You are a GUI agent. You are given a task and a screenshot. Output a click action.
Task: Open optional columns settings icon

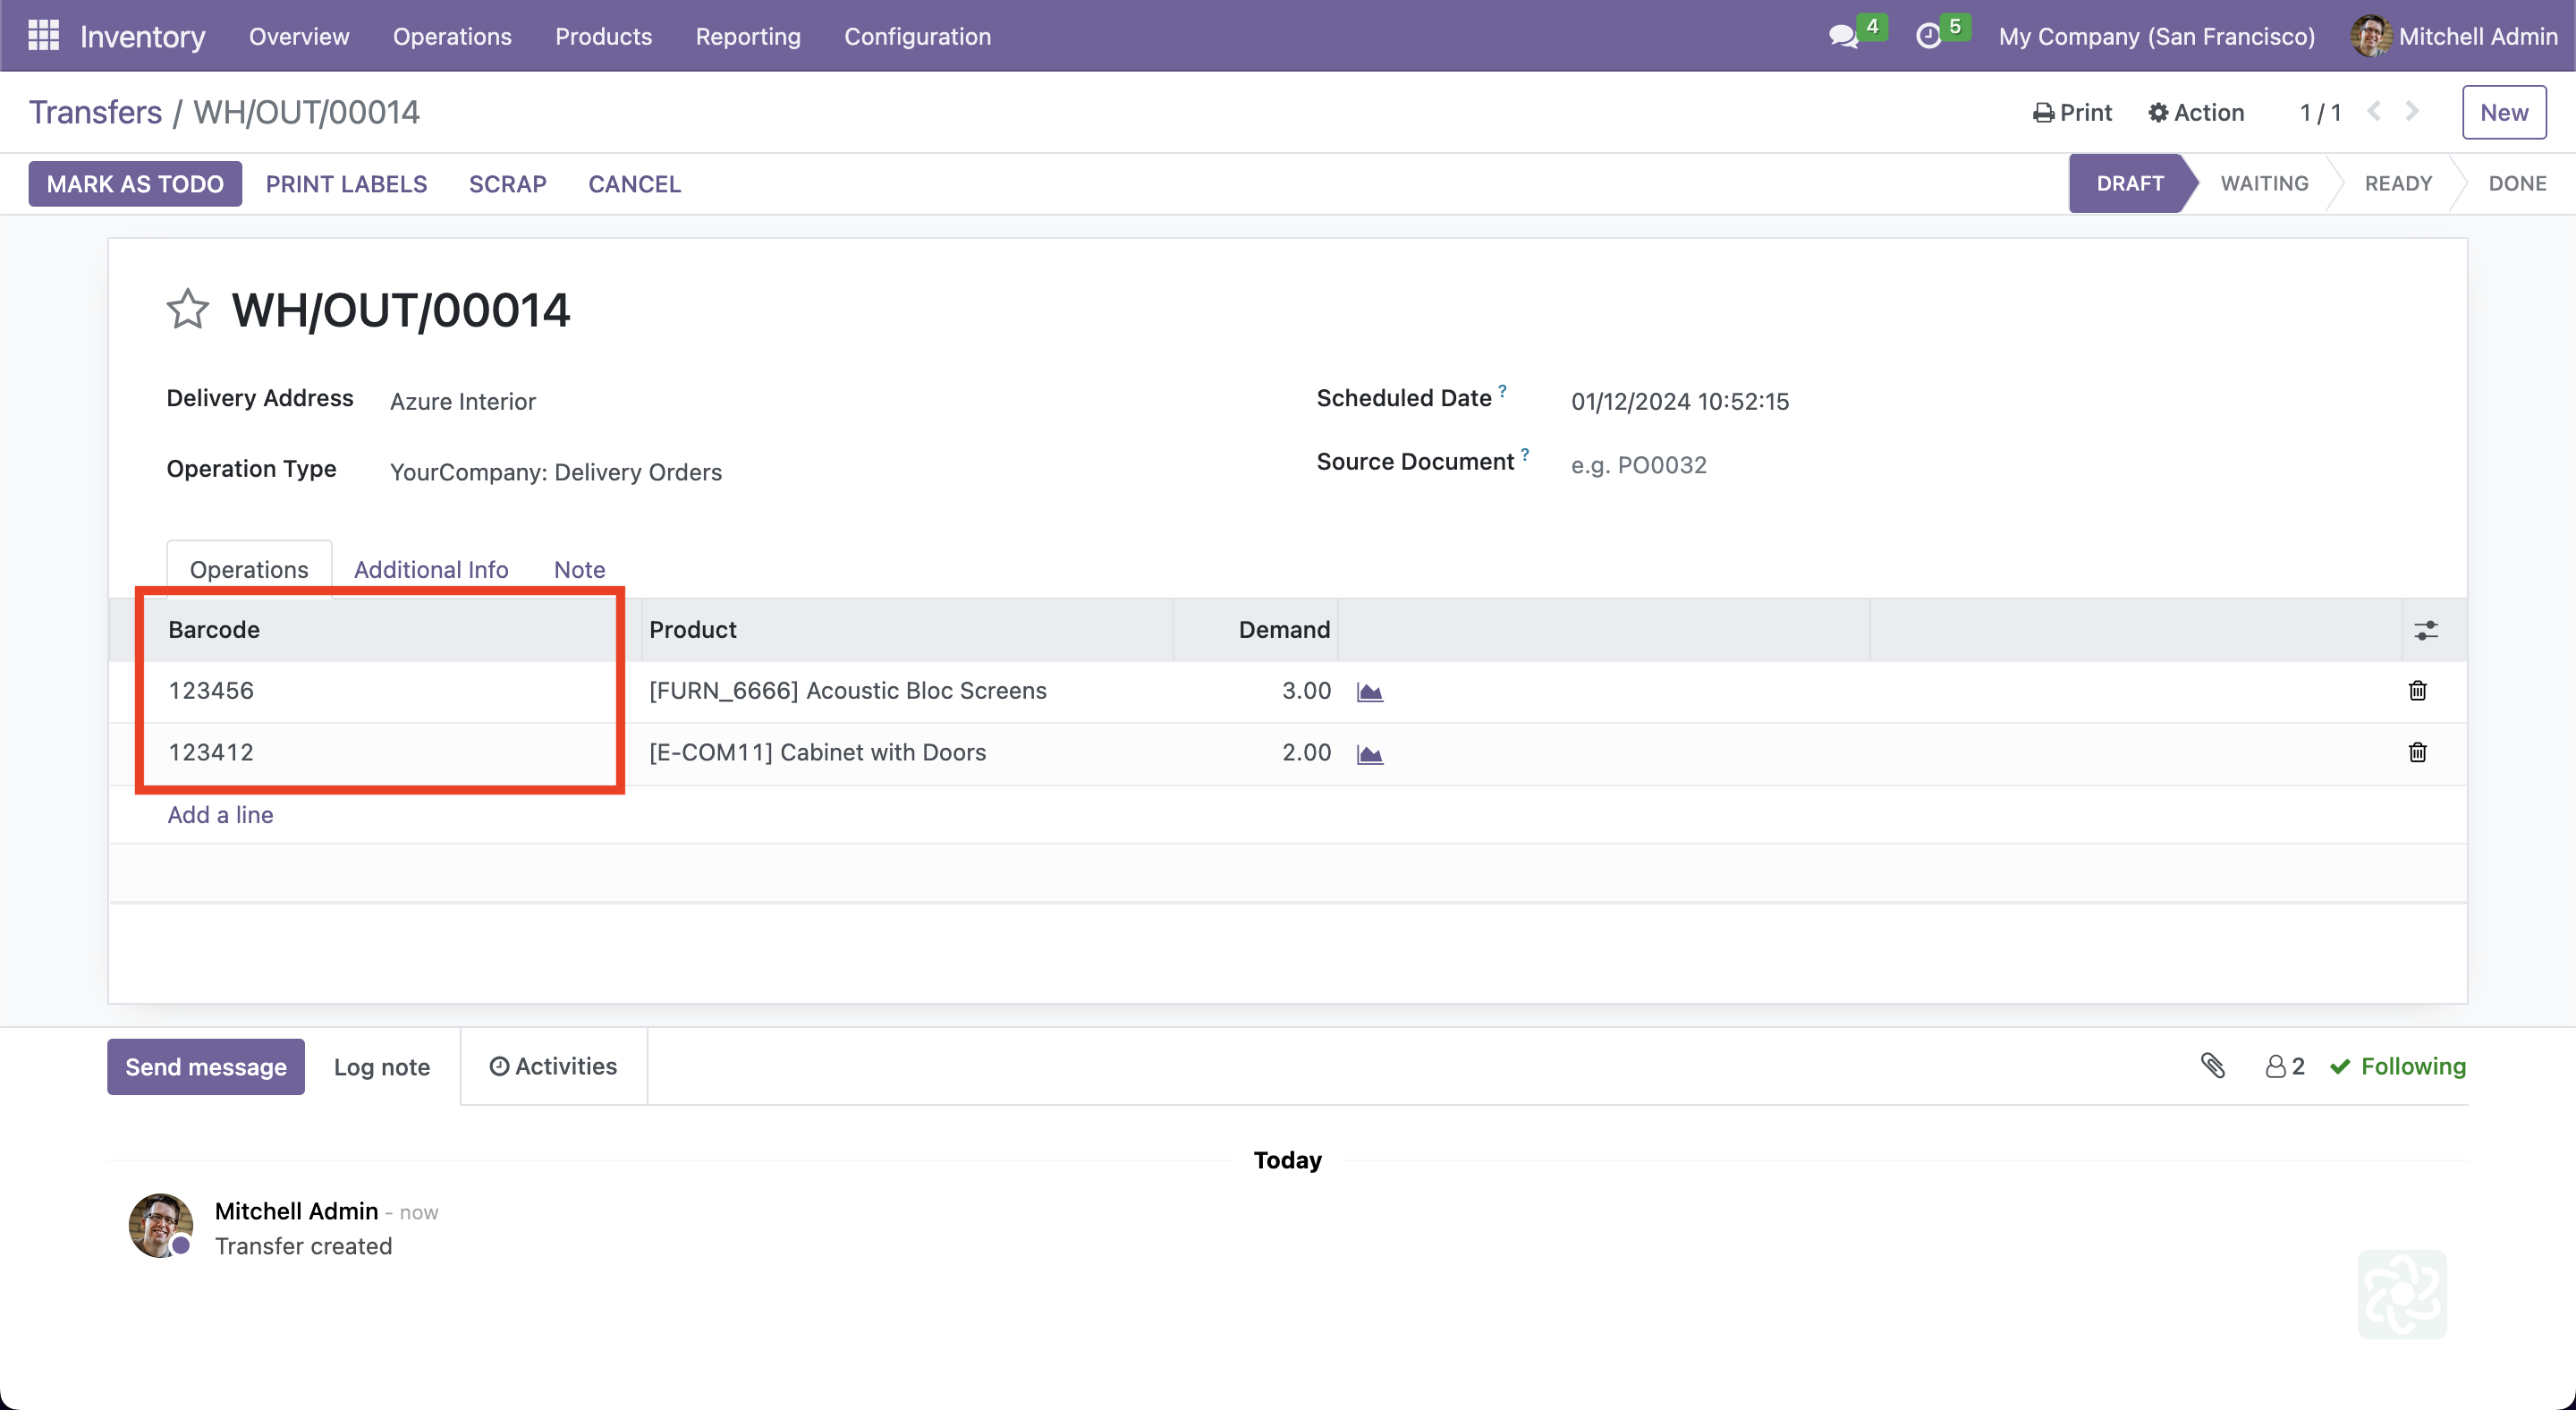(x=2425, y=630)
